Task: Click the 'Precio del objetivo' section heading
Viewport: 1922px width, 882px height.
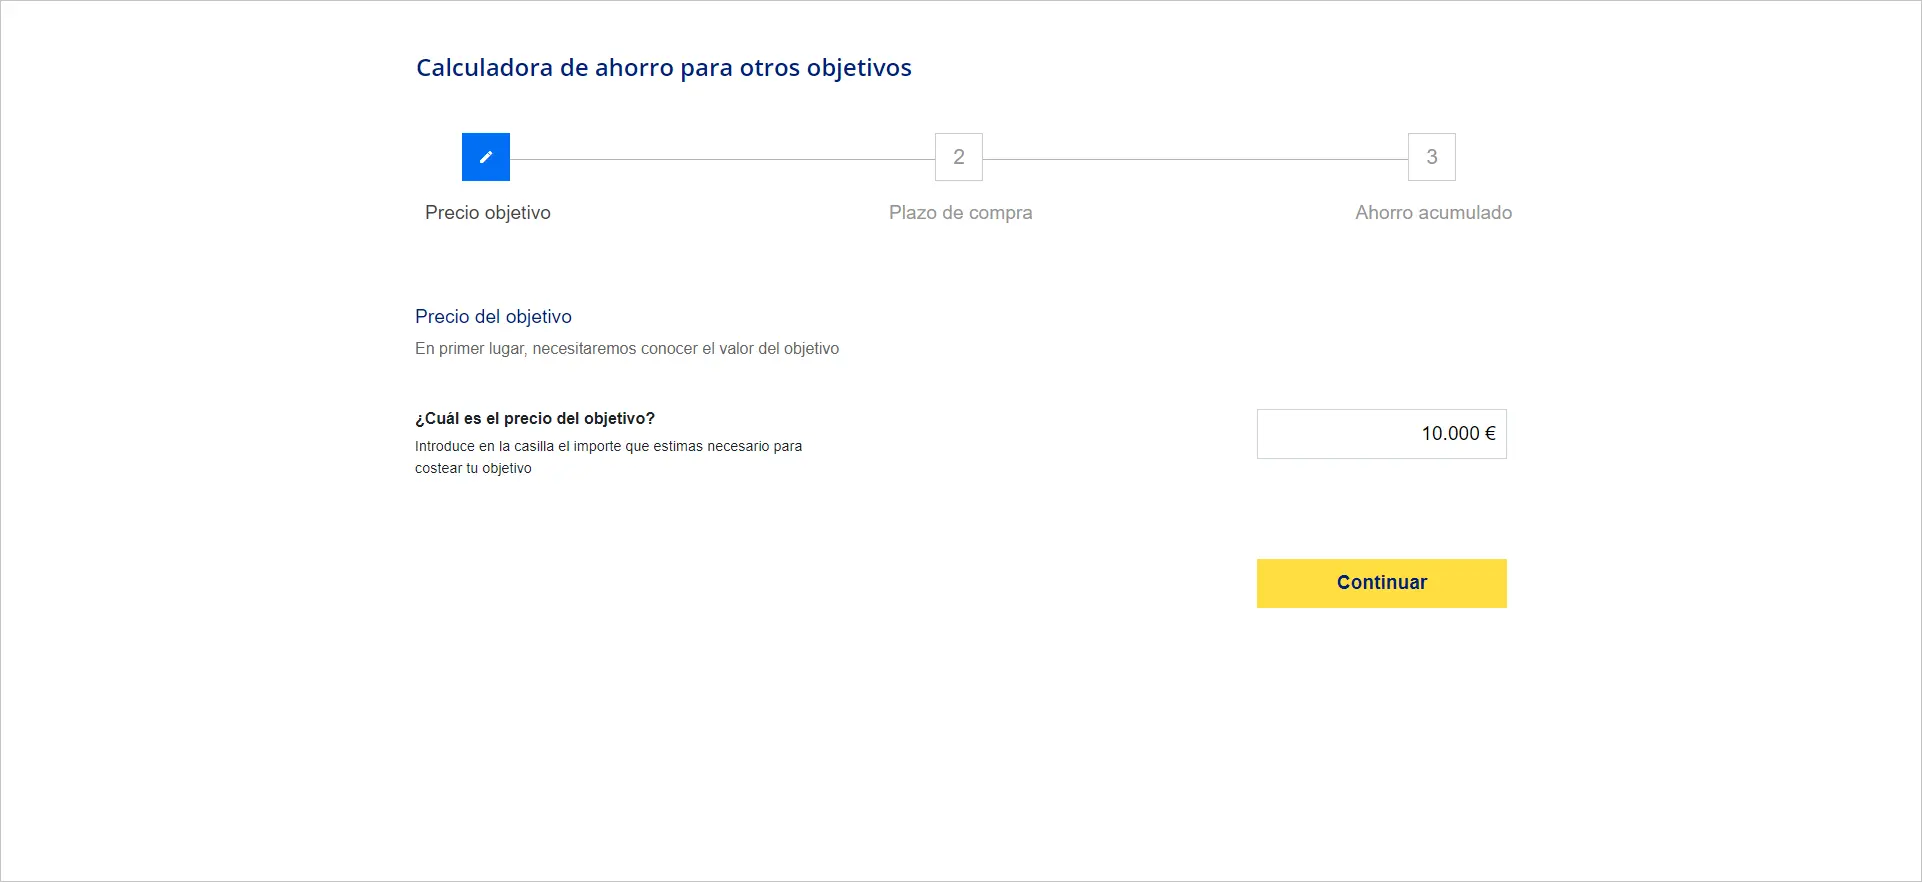Action: coord(493,317)
